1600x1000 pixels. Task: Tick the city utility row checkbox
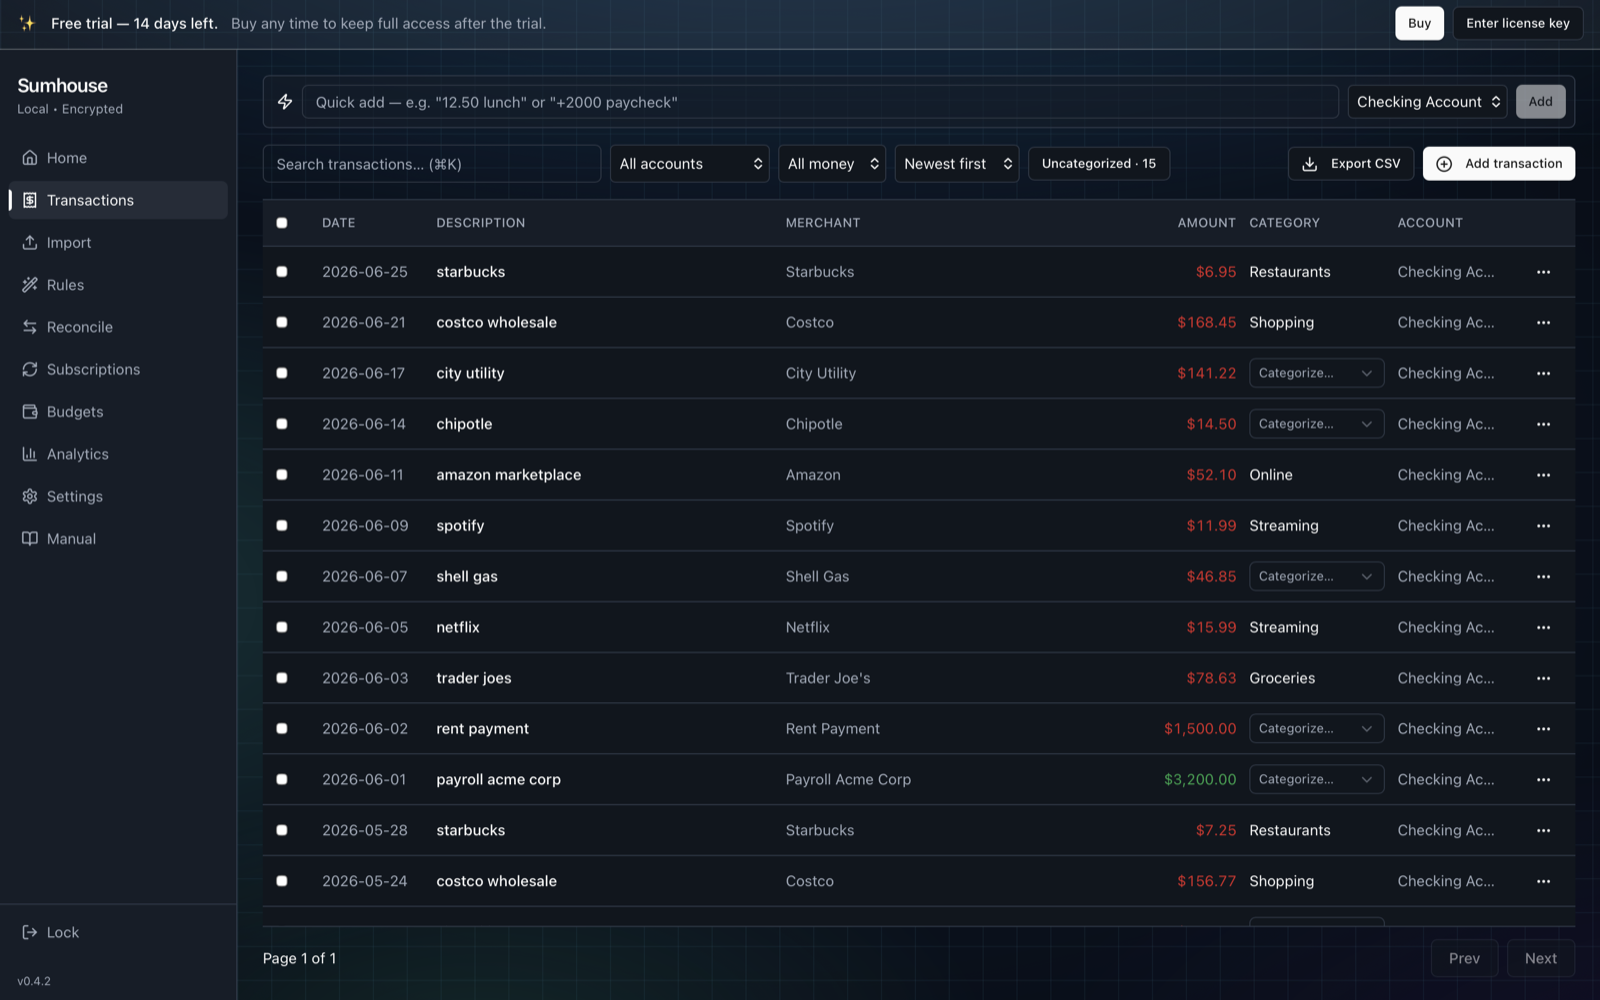coord(282,373)
